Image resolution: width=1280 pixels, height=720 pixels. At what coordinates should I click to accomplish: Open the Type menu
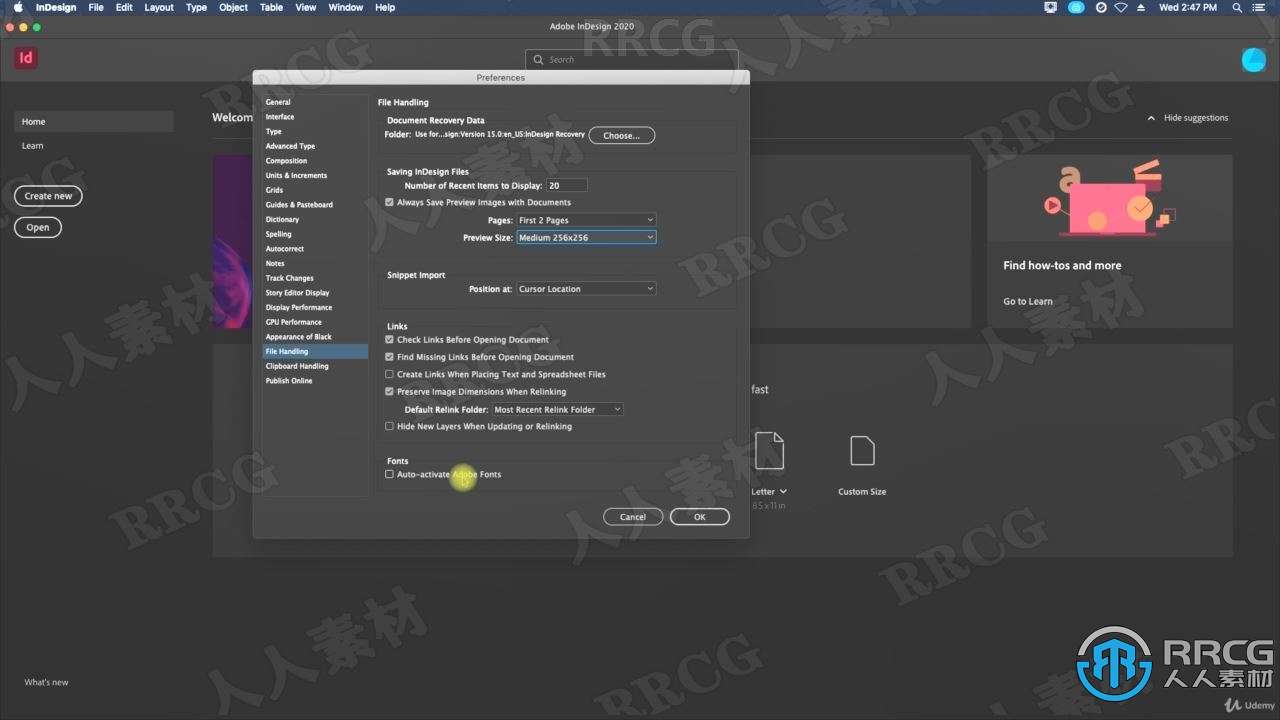[x=197, y=7]
